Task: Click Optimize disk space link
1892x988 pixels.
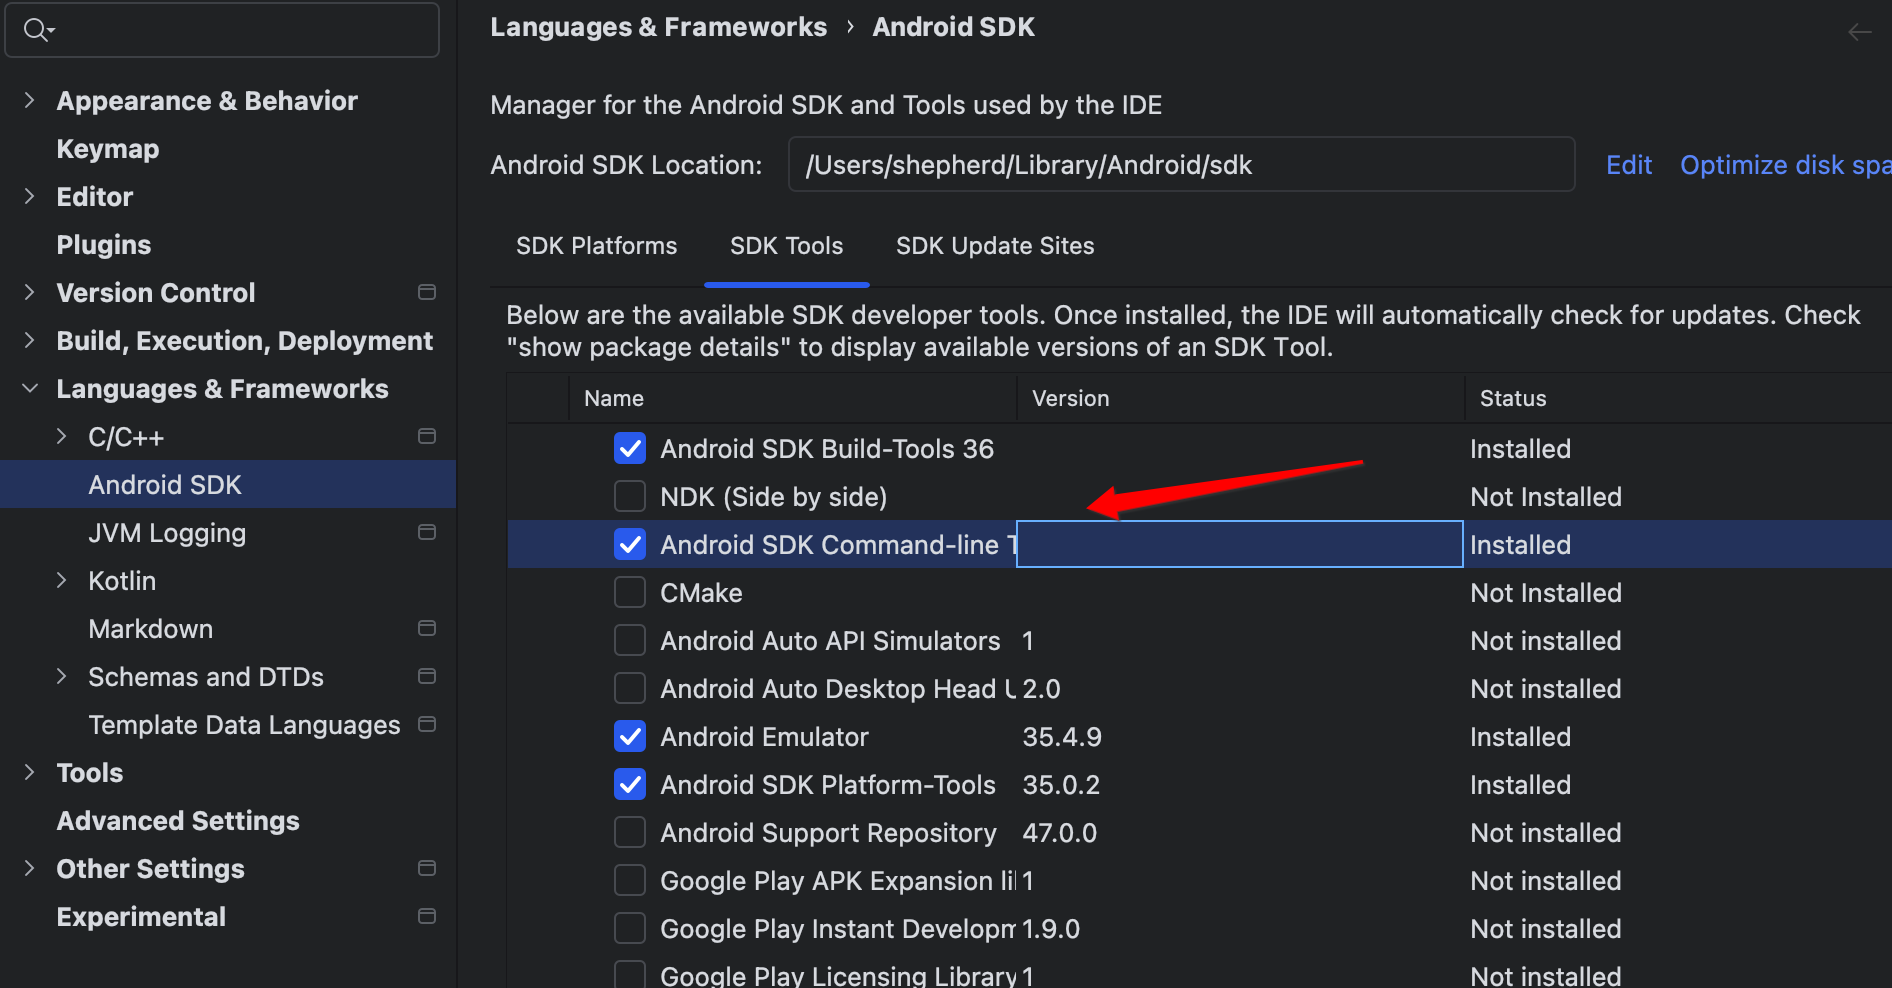Action: [1785, 165]
